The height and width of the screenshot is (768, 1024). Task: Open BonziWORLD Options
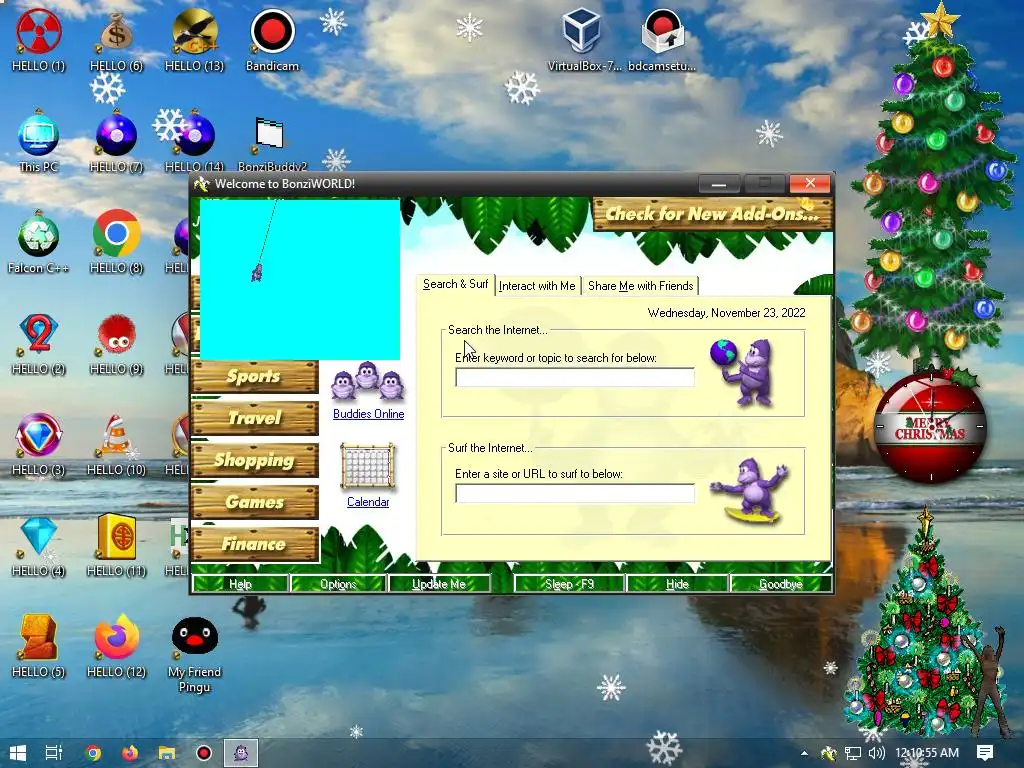pyautogui.click(x=338, y=584)
